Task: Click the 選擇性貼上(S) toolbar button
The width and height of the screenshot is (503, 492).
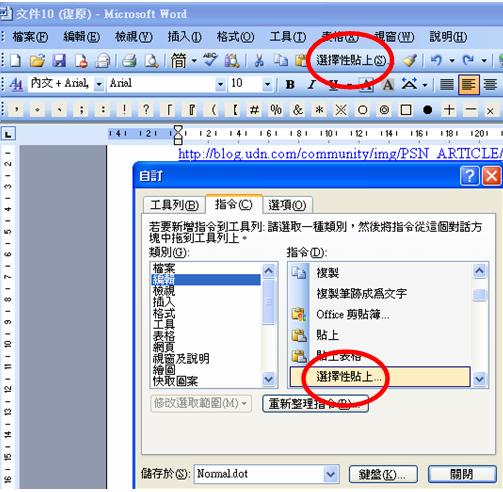Action: 351,60
